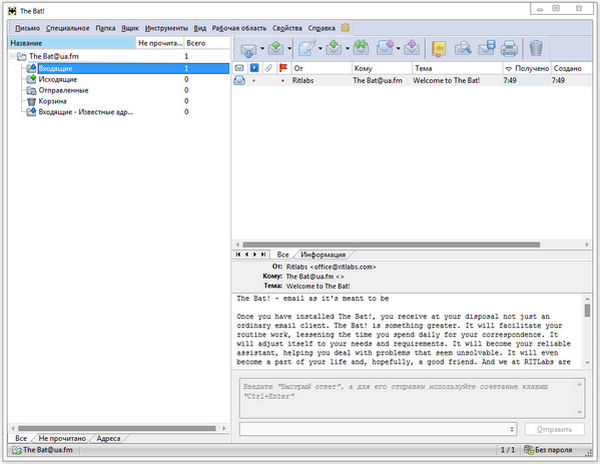Click The Bat! bat logo in title bar
This screenshot has width=600, height=464.
click(13, 11)
